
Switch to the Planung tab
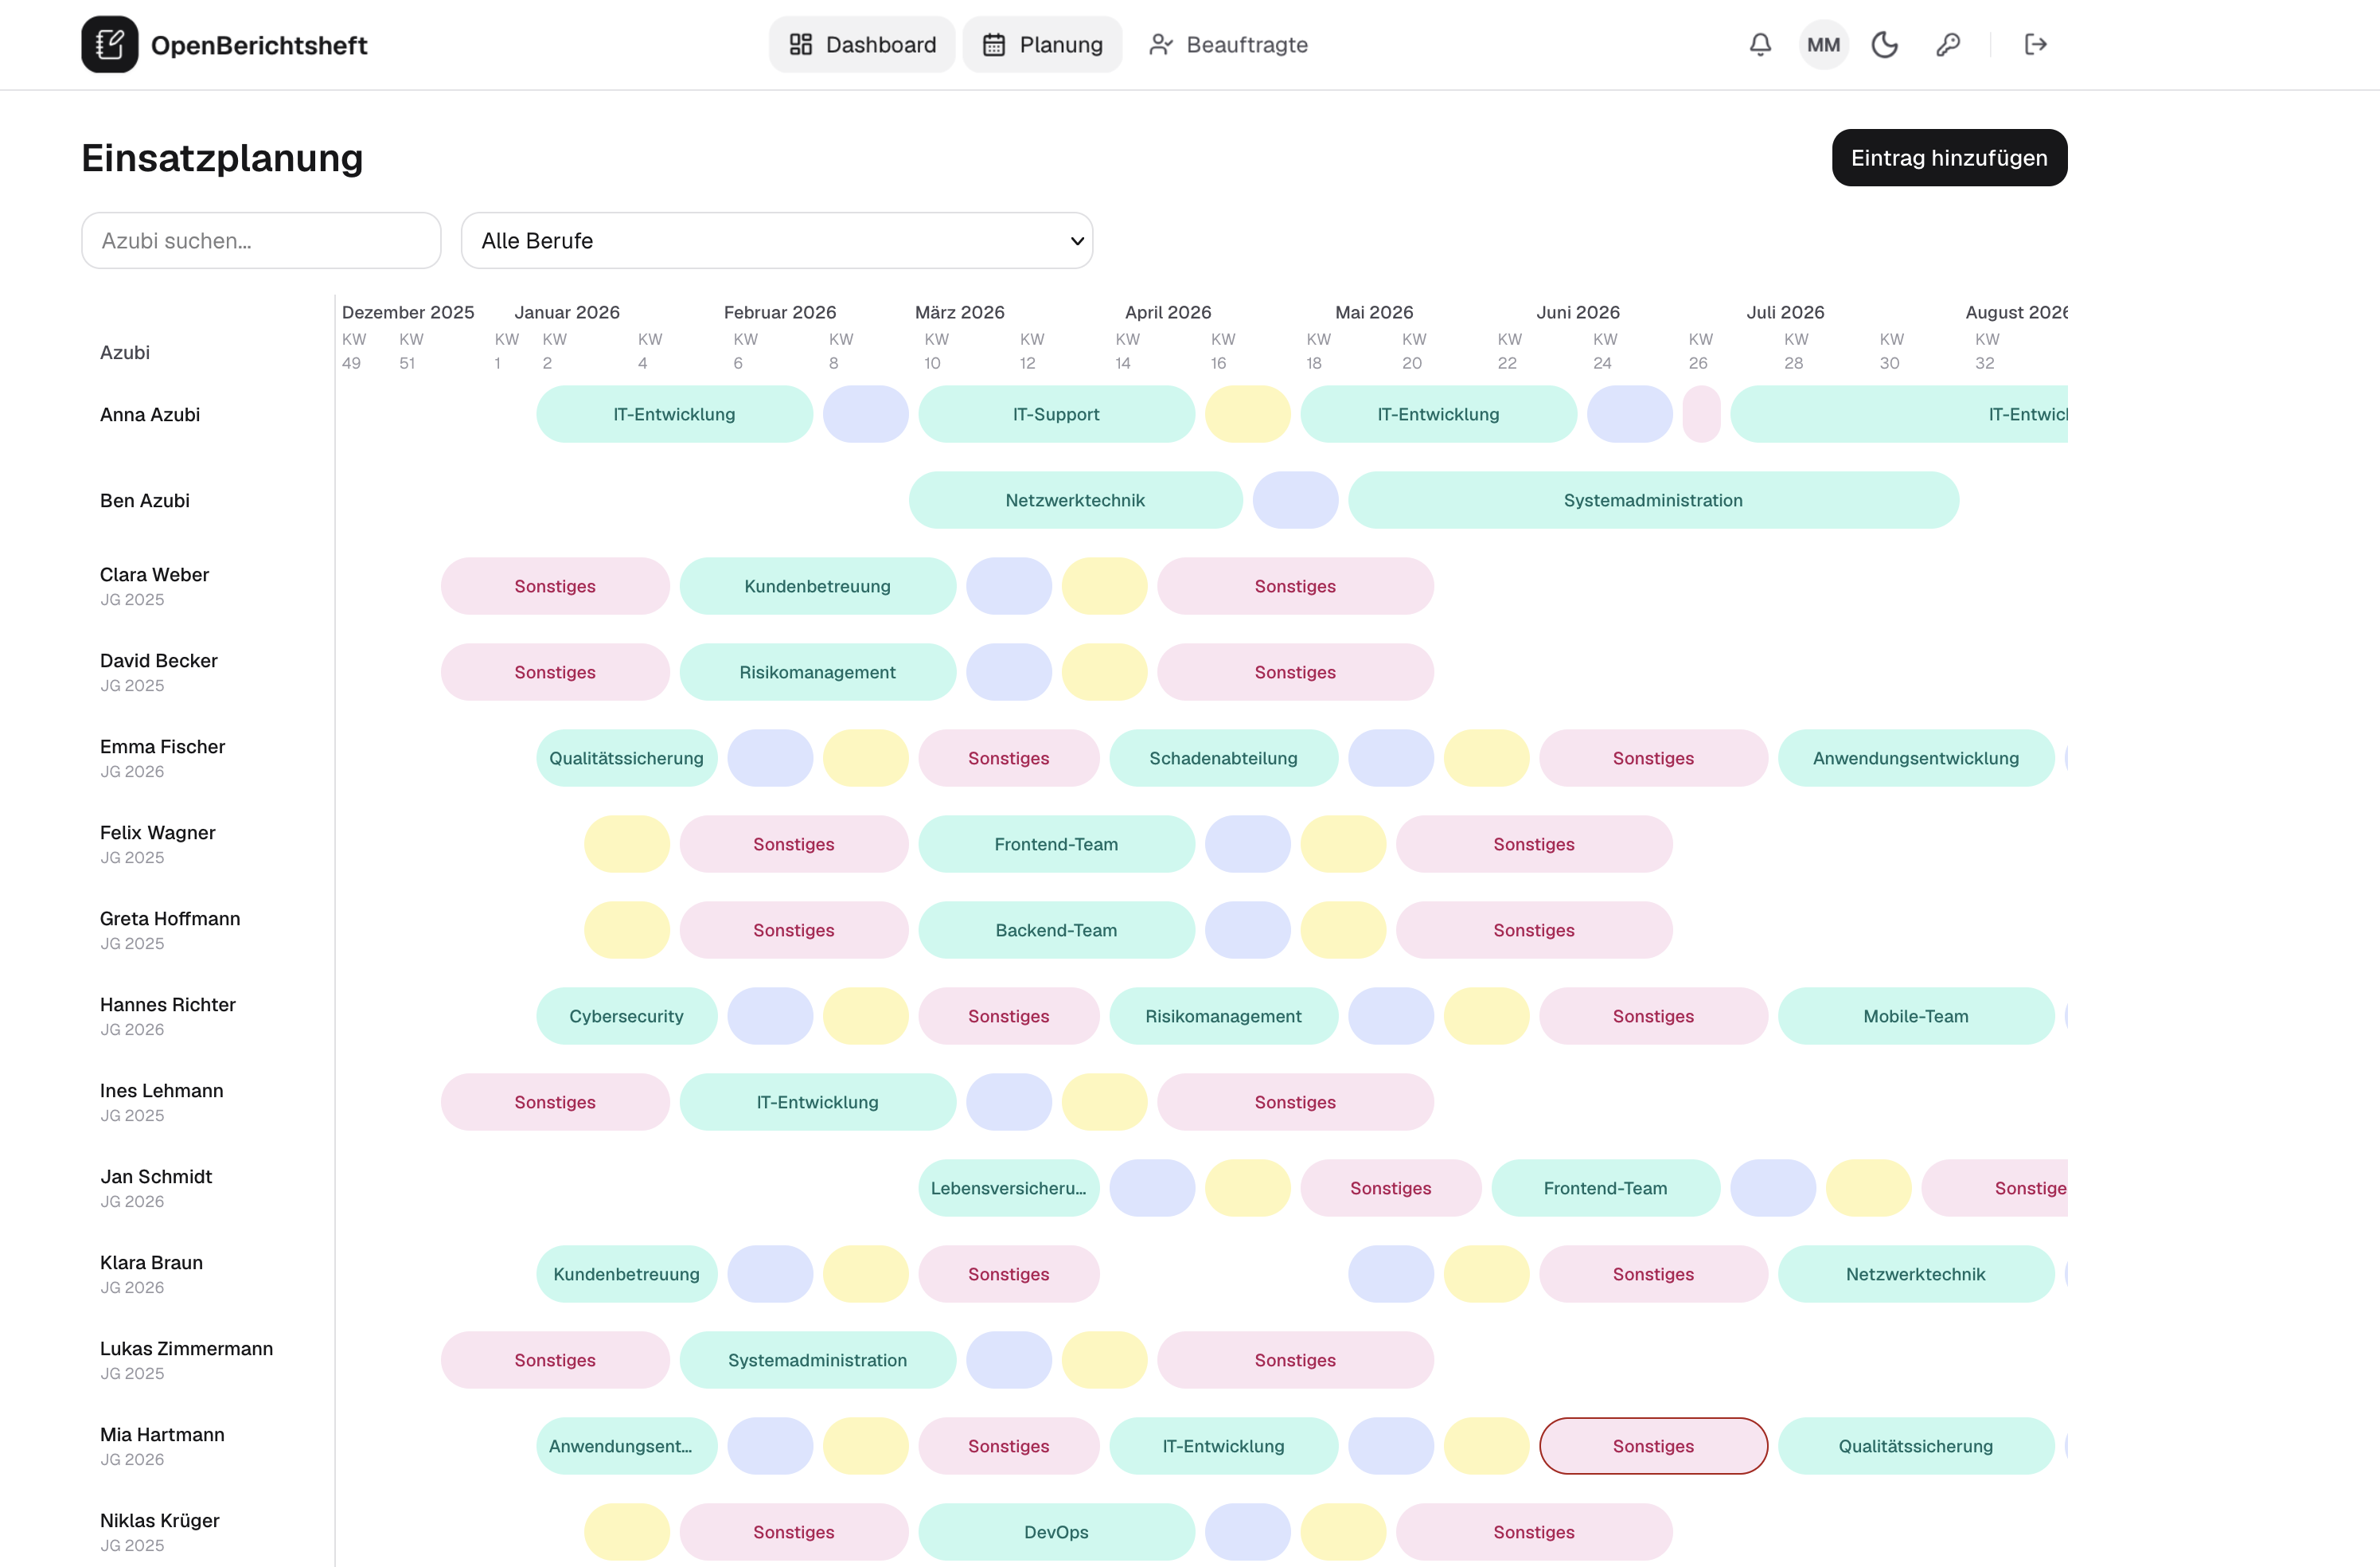(x=1042, y=45)
